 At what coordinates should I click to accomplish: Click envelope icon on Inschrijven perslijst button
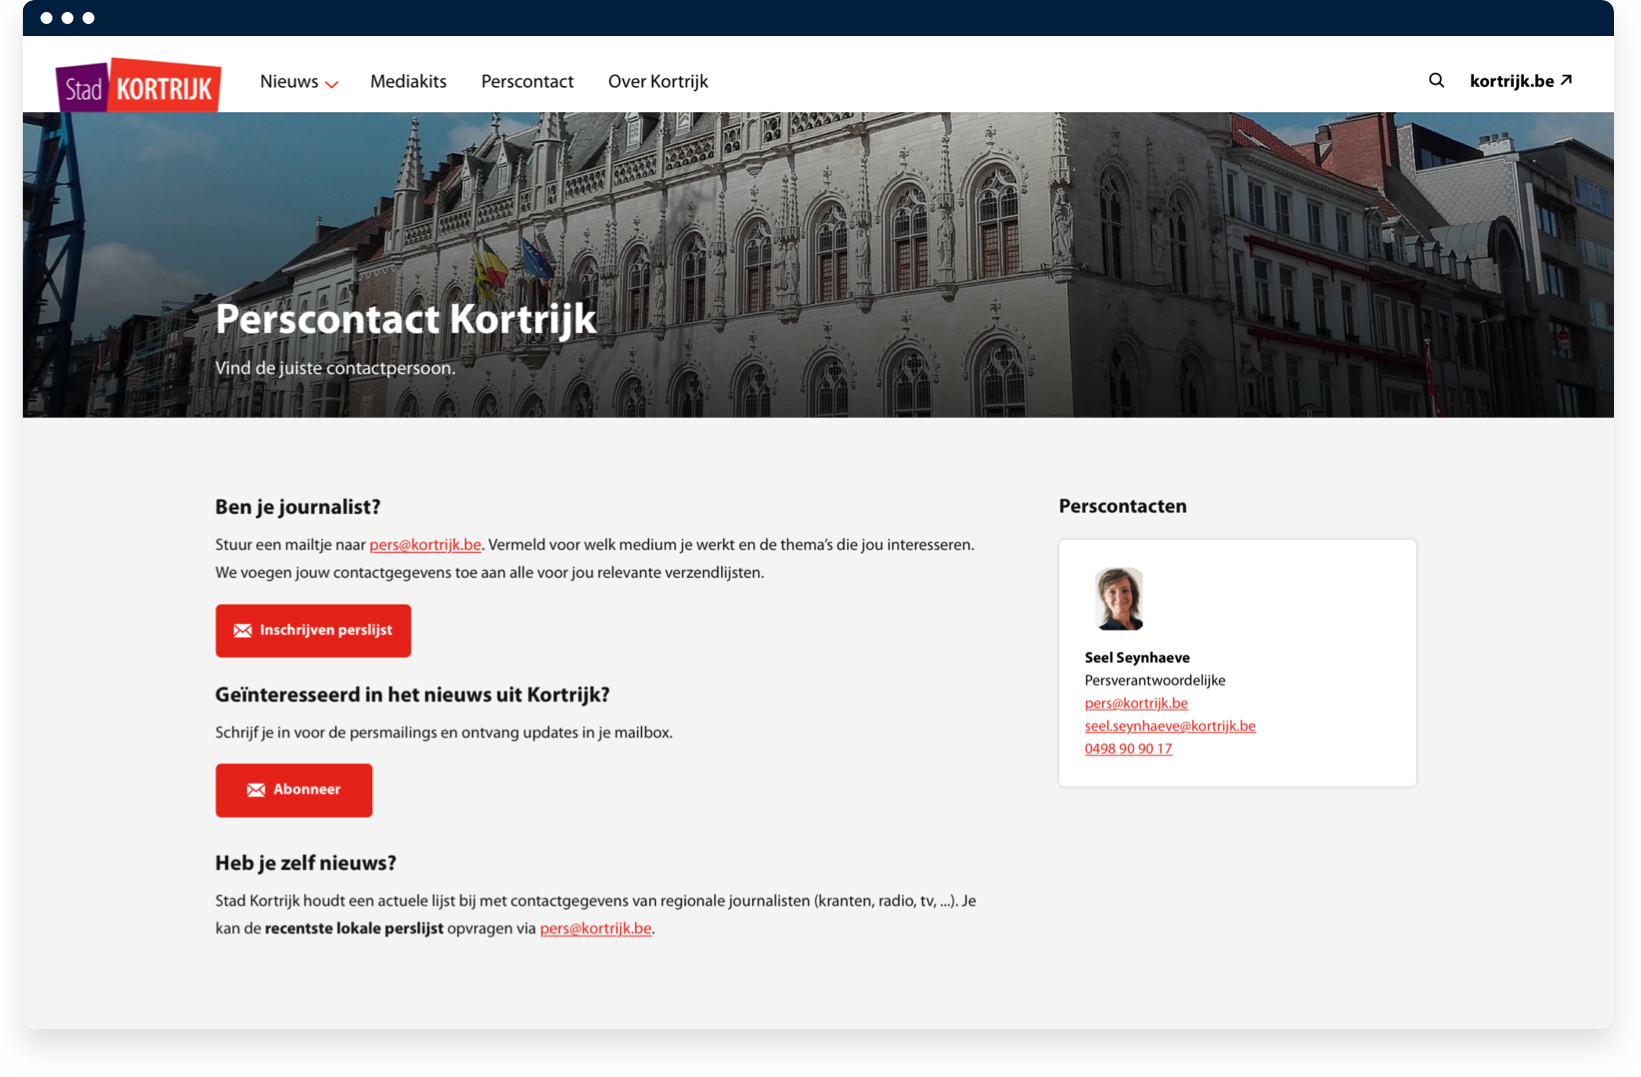[242, 631]
